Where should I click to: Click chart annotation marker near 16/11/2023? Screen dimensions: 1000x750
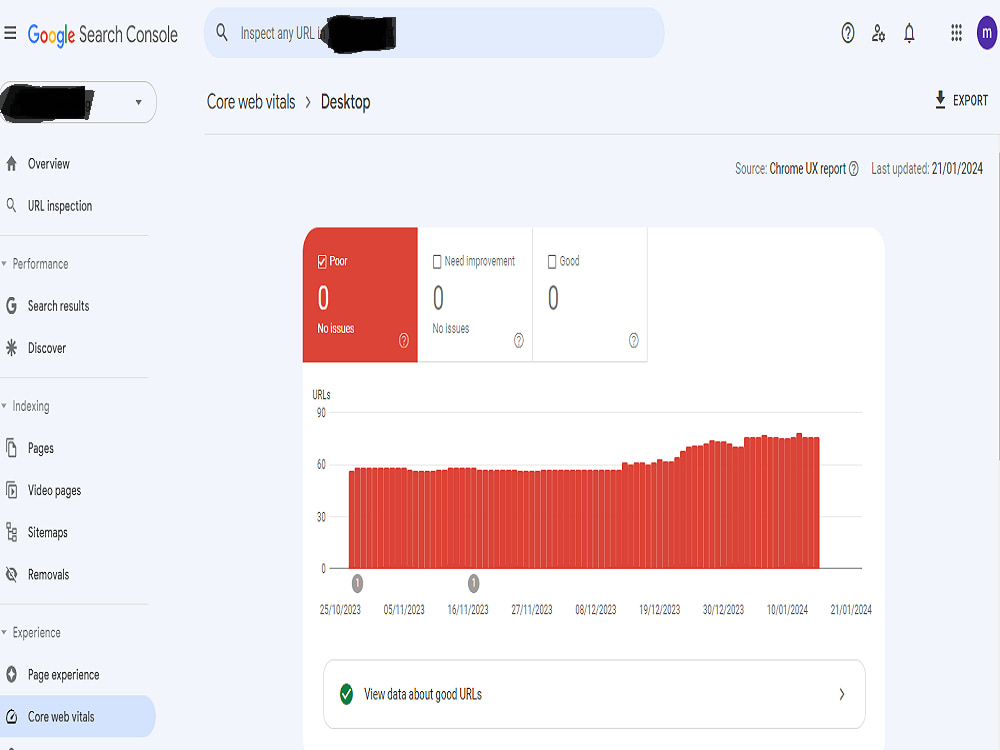click(473, 583)
